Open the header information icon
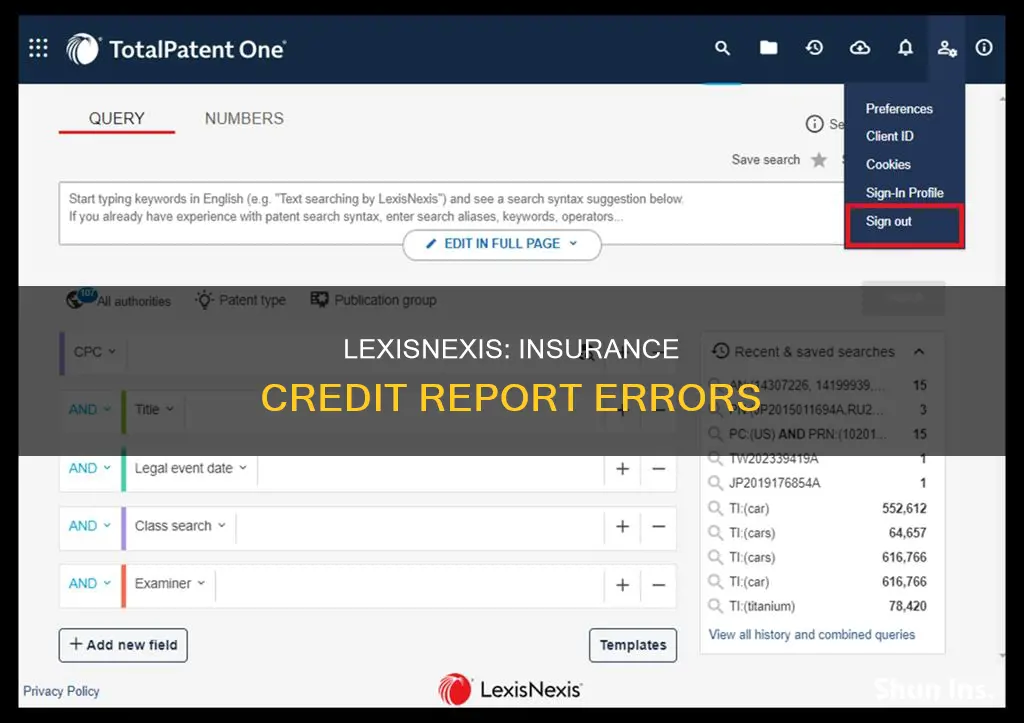The image size is (1024, 723). [984, 47]
